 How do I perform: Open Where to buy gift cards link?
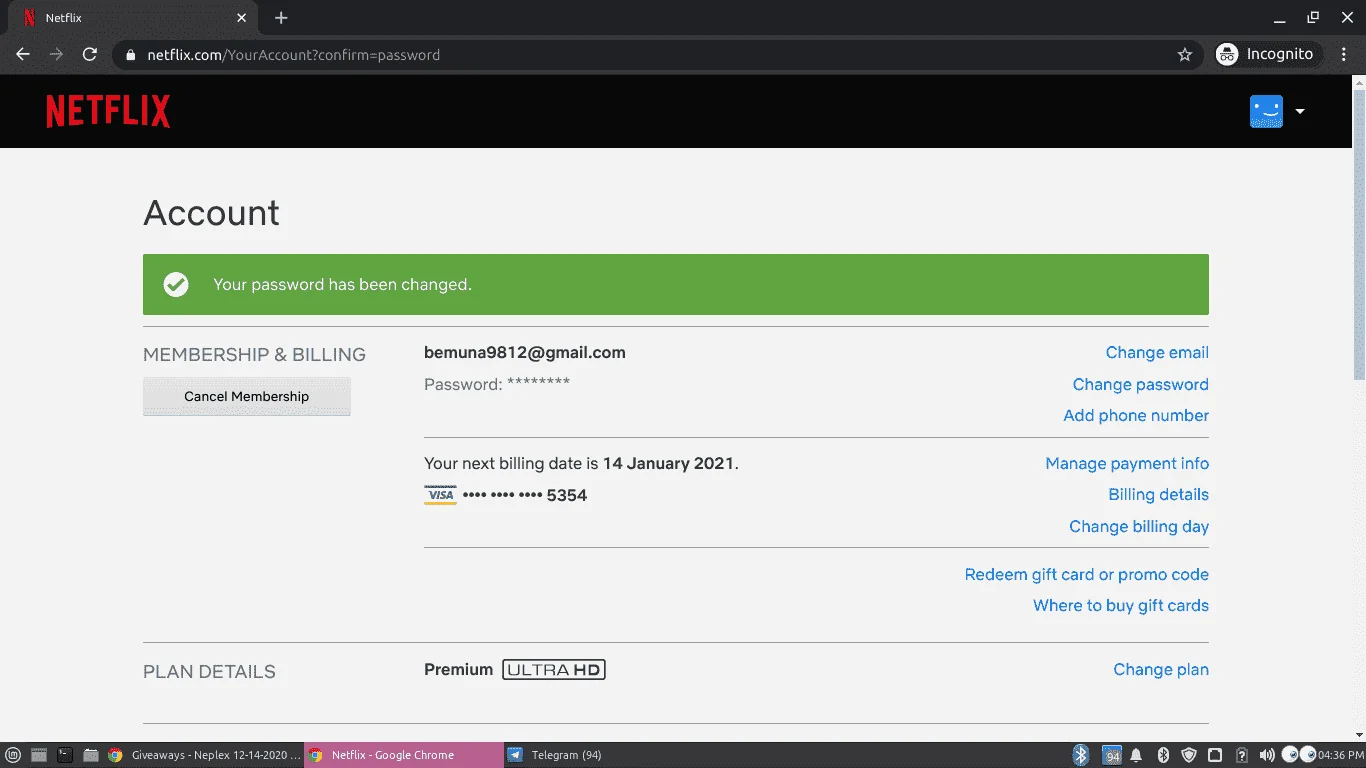pyautogui.click(x=1120, y=606)
